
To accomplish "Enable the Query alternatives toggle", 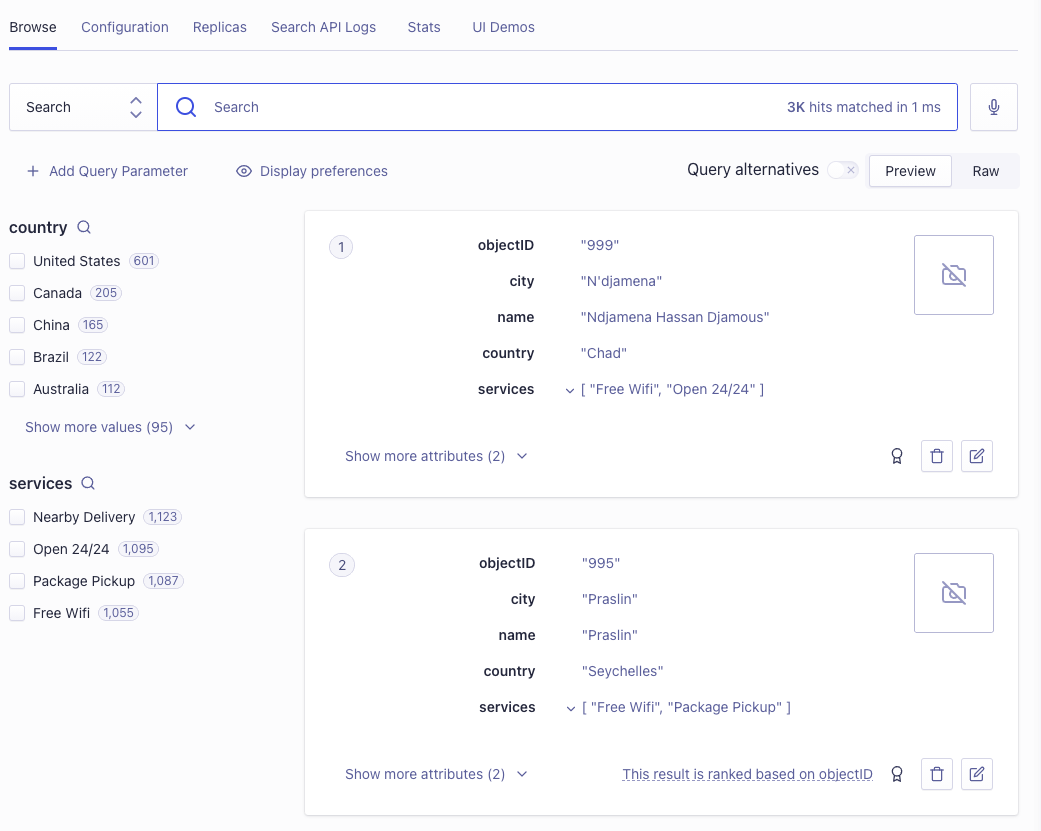I will click(843, 170).
